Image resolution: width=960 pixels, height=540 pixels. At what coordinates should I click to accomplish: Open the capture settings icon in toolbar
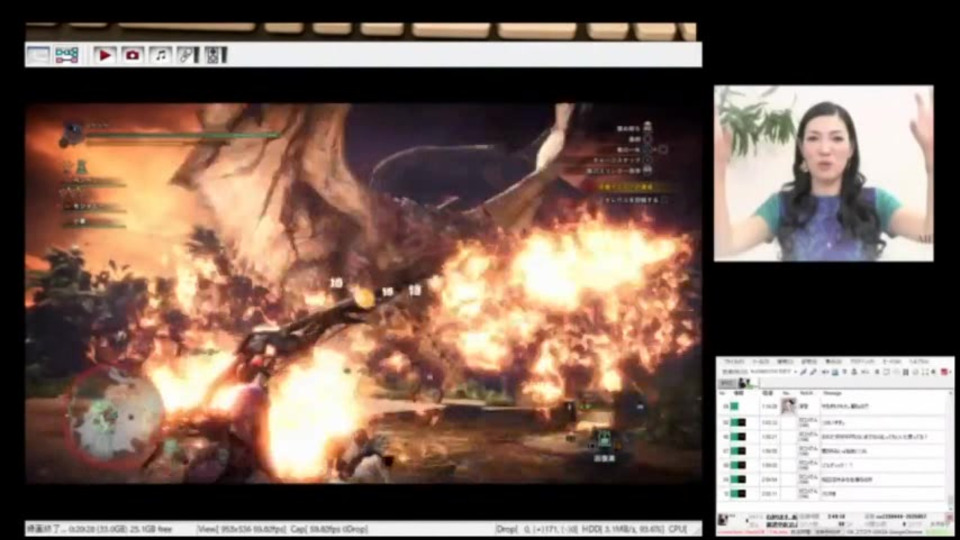click(x=38, y=55)
